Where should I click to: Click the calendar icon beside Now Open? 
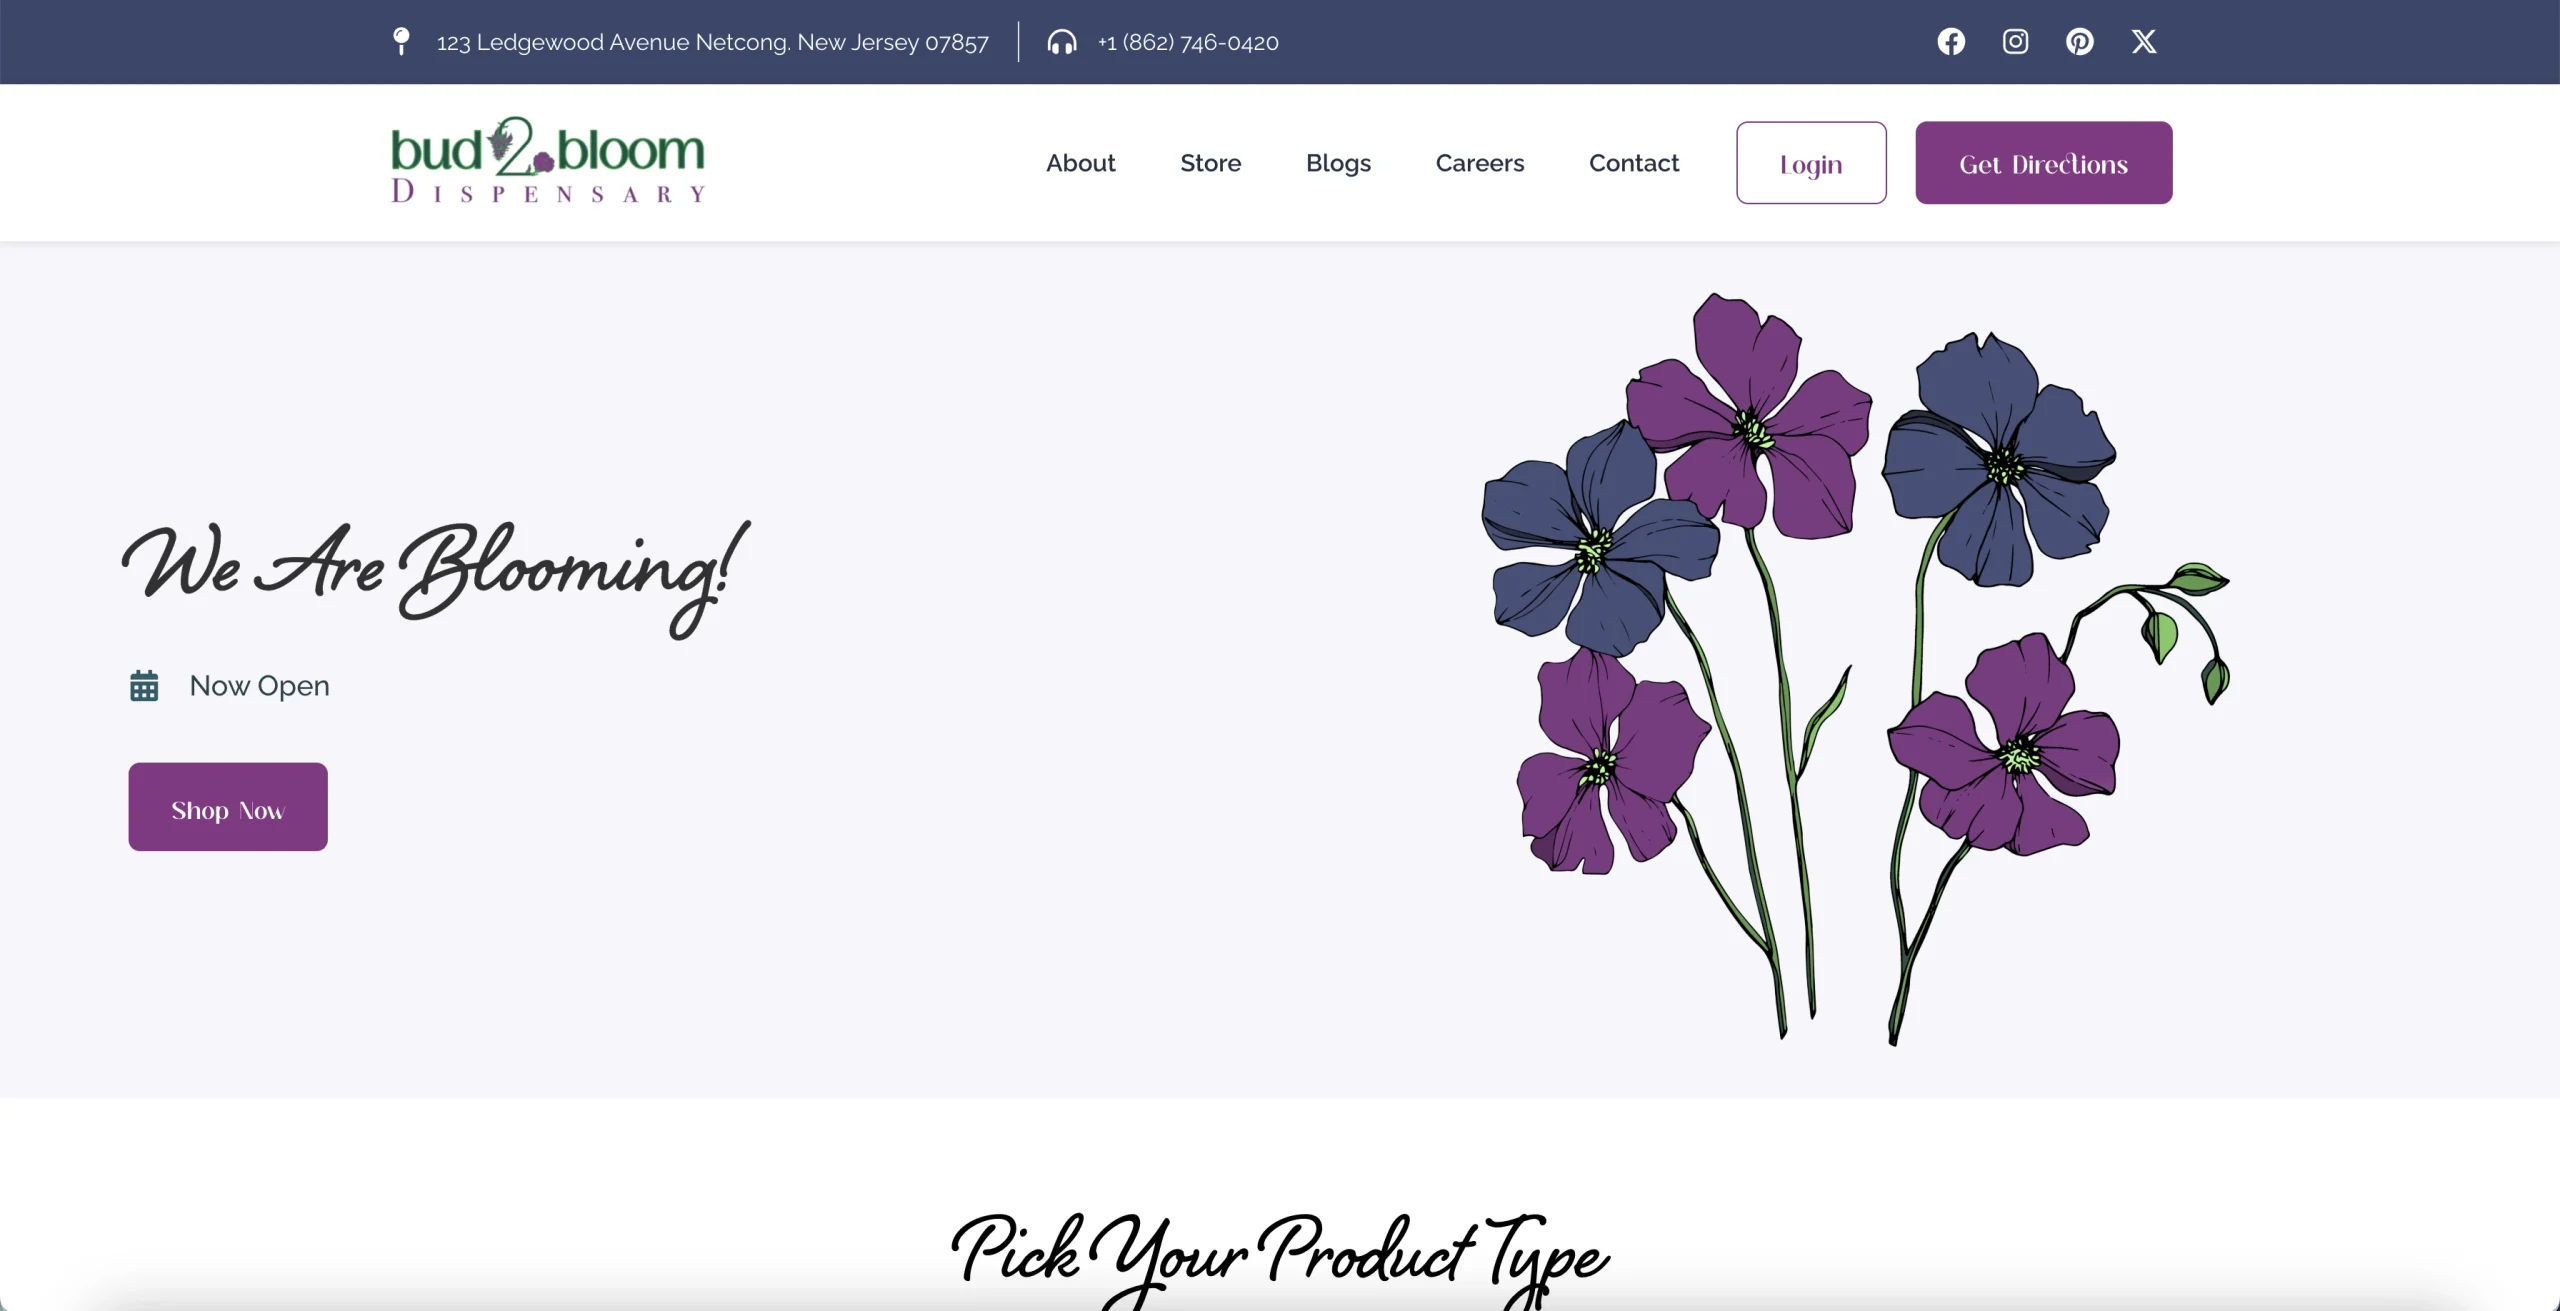click(145, 685)
